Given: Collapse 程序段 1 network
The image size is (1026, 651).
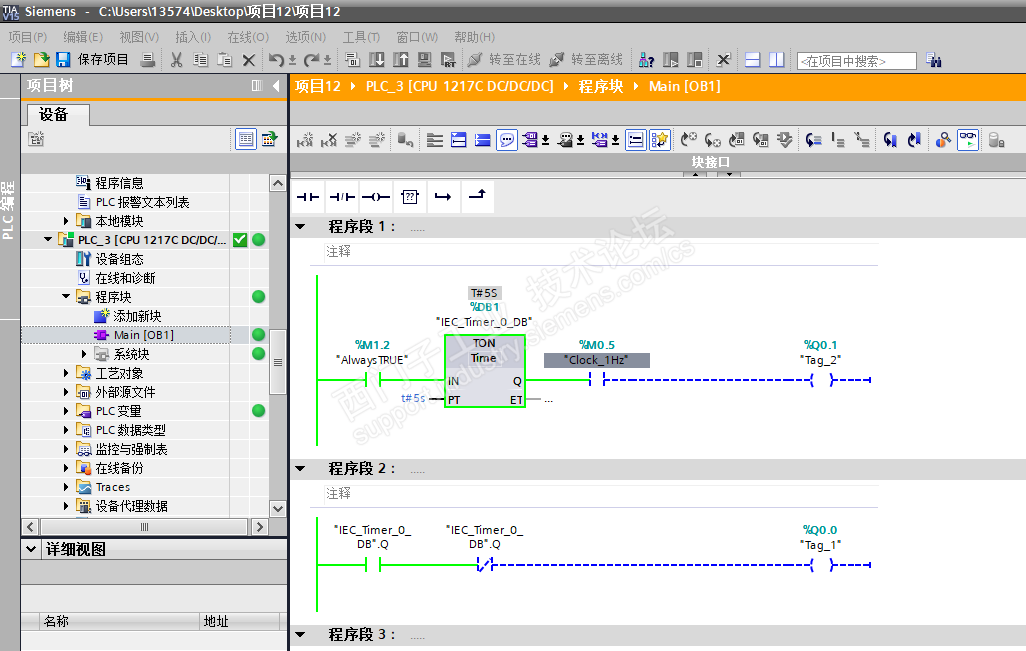Looking at the screenshot, I should 300,226.
